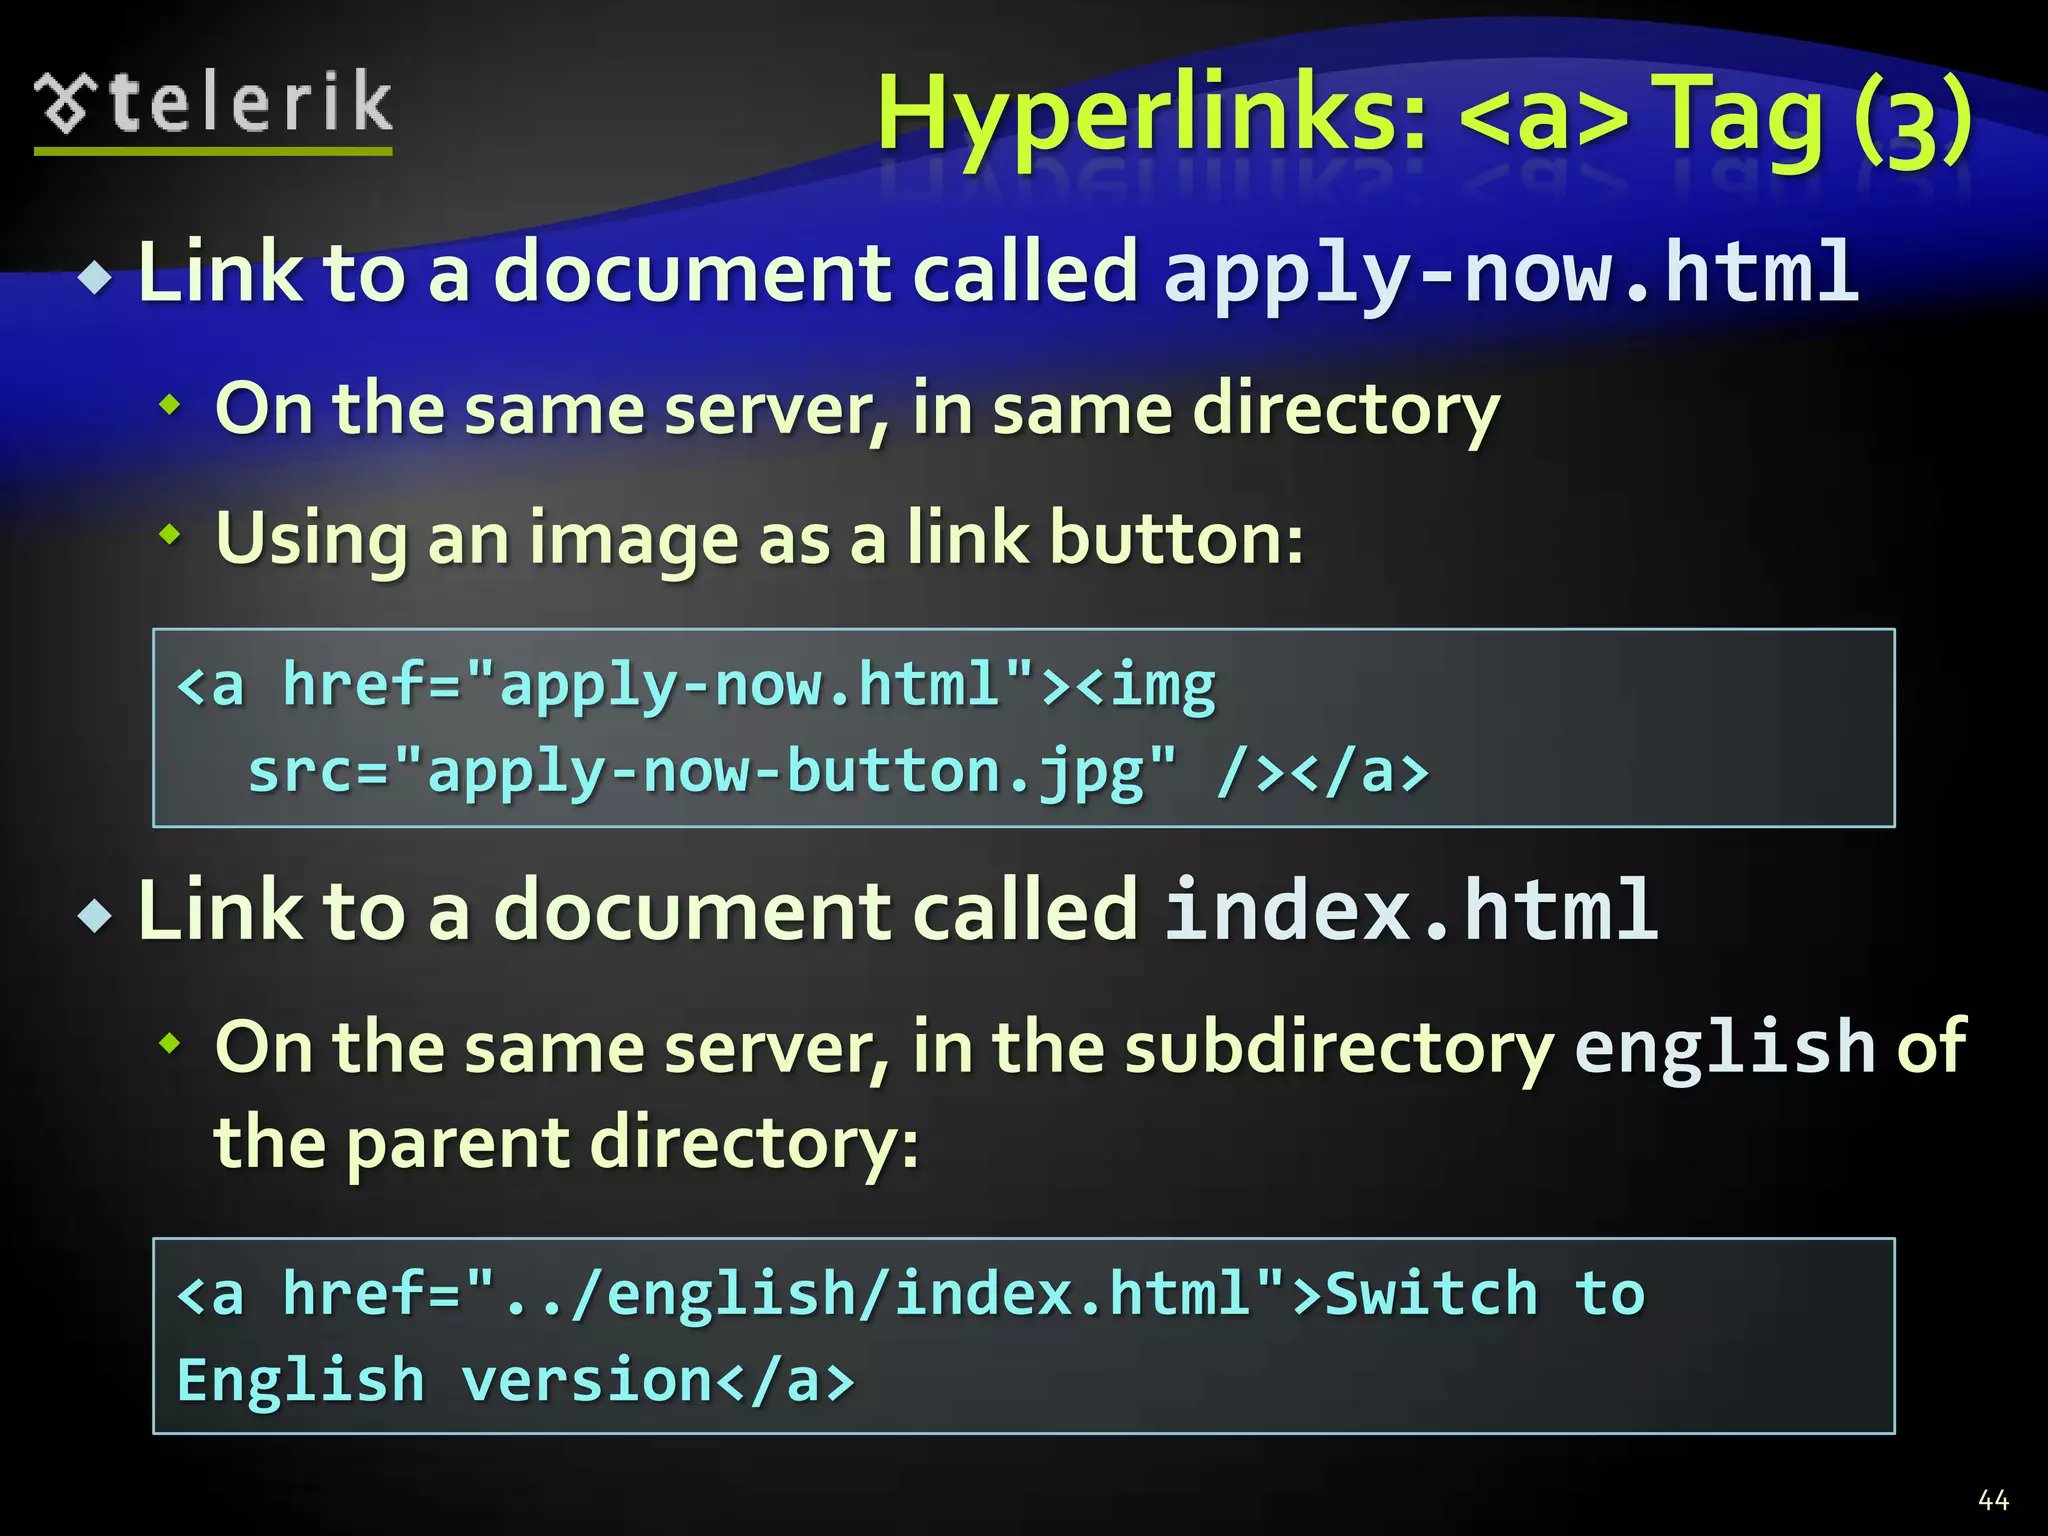Click the word 'english' in monospace font
2048x1536 pixels.
[x=1724, y=1048]
